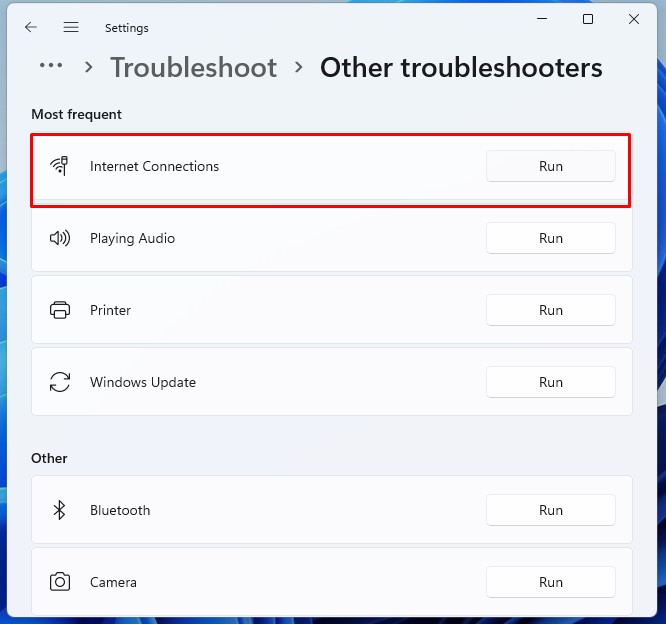Select the Printer label
Image resolution: width=666 pixels, height=624 pixels.
[110, 310]
